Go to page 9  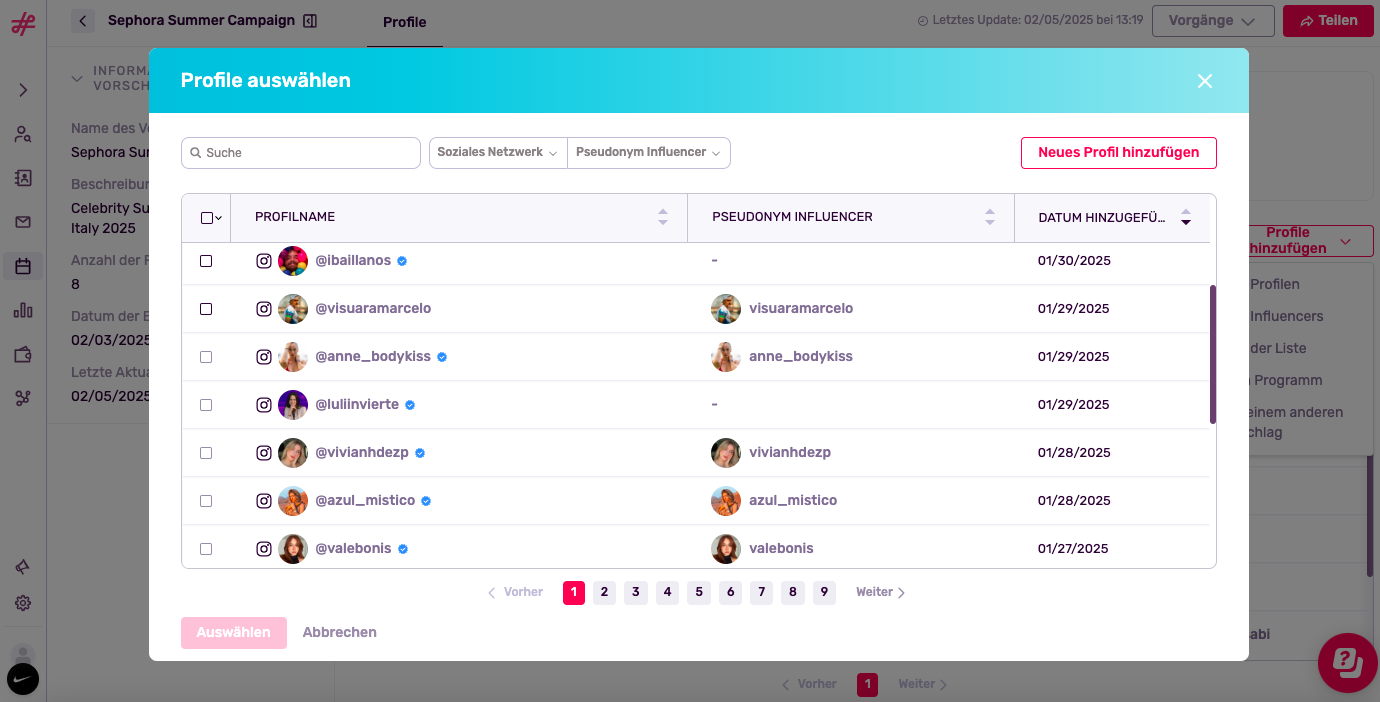pos(824,593)
